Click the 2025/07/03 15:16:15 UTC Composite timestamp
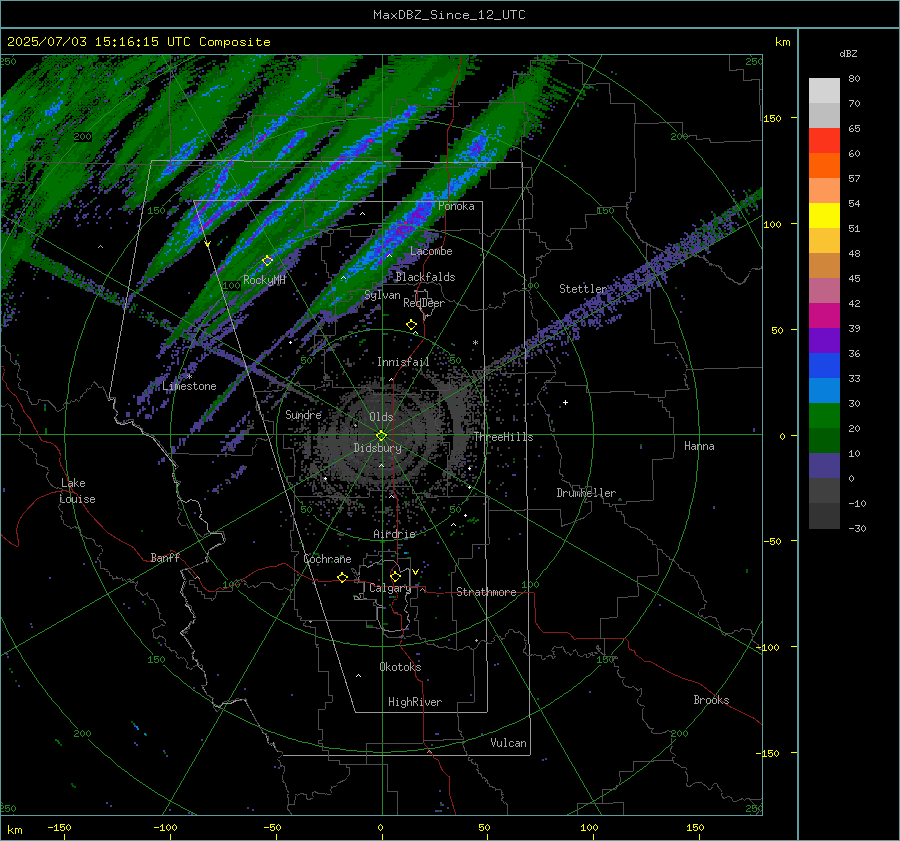Viewport: 900px width, 841px height. click(138, 42)
